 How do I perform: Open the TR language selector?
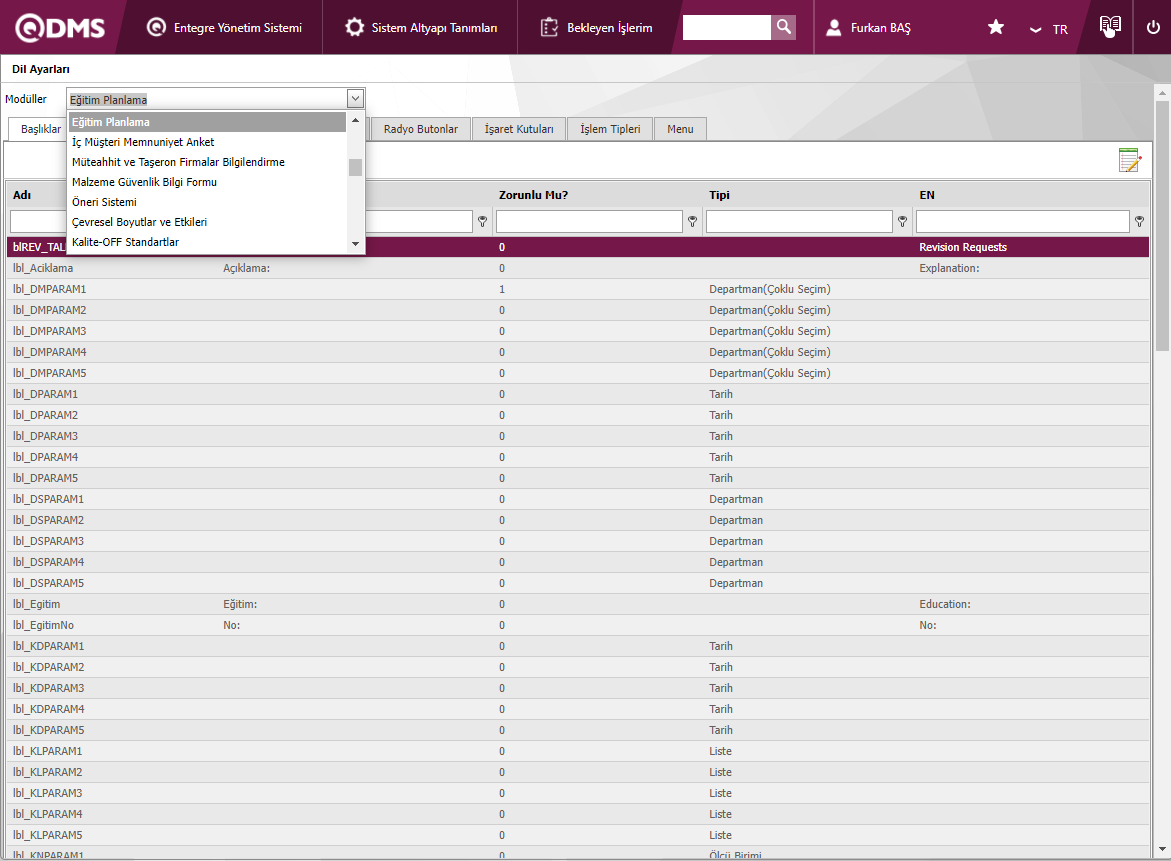coord(1050,29)
